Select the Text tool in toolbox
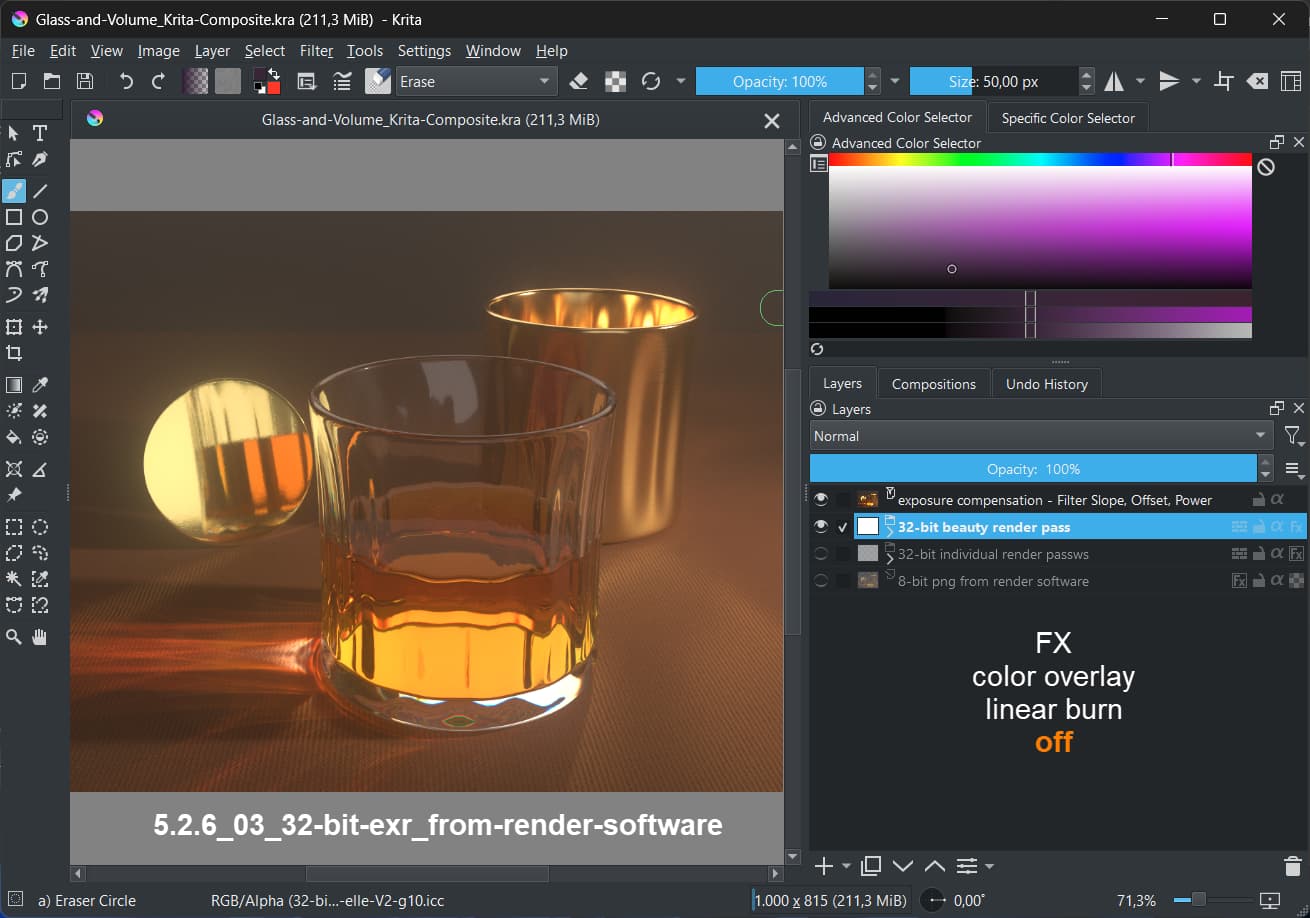The height and width of the screenshot is (918, 1310). pos(40,133)
